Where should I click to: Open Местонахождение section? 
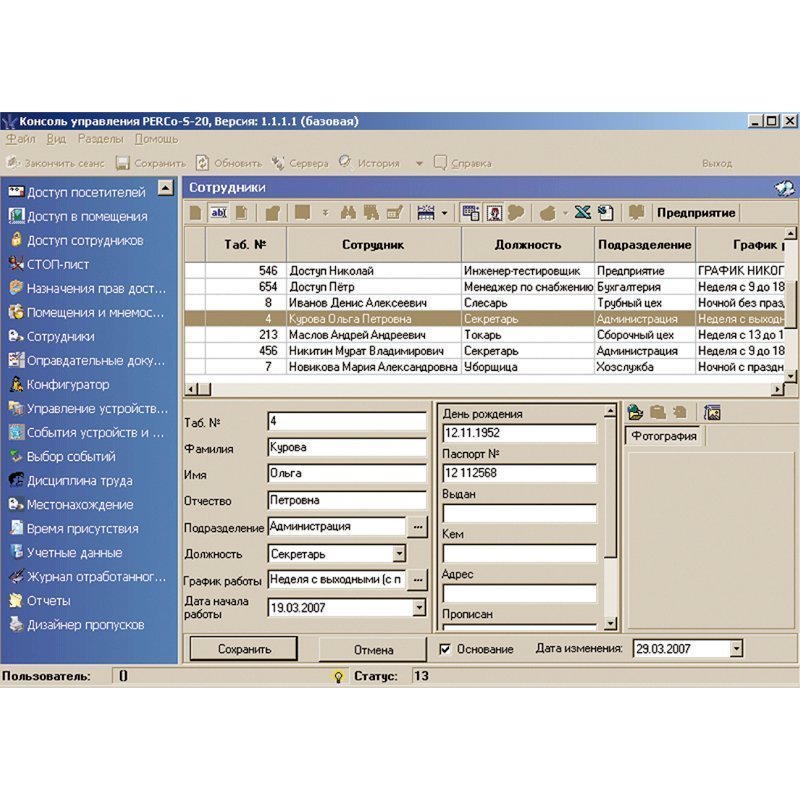[x=71, y=504]
